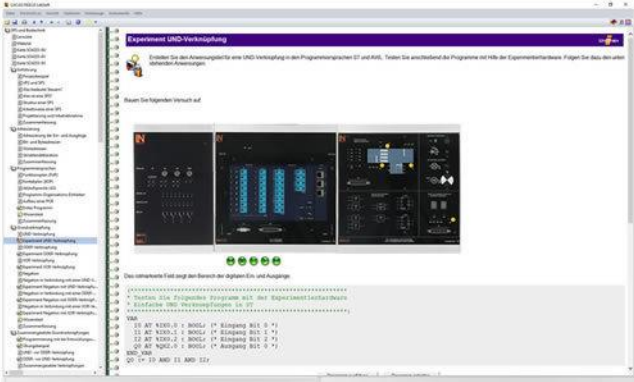Click the experiment hardware setup image
634x382 pixels.
pyautogui.click(x=297, y=188)
